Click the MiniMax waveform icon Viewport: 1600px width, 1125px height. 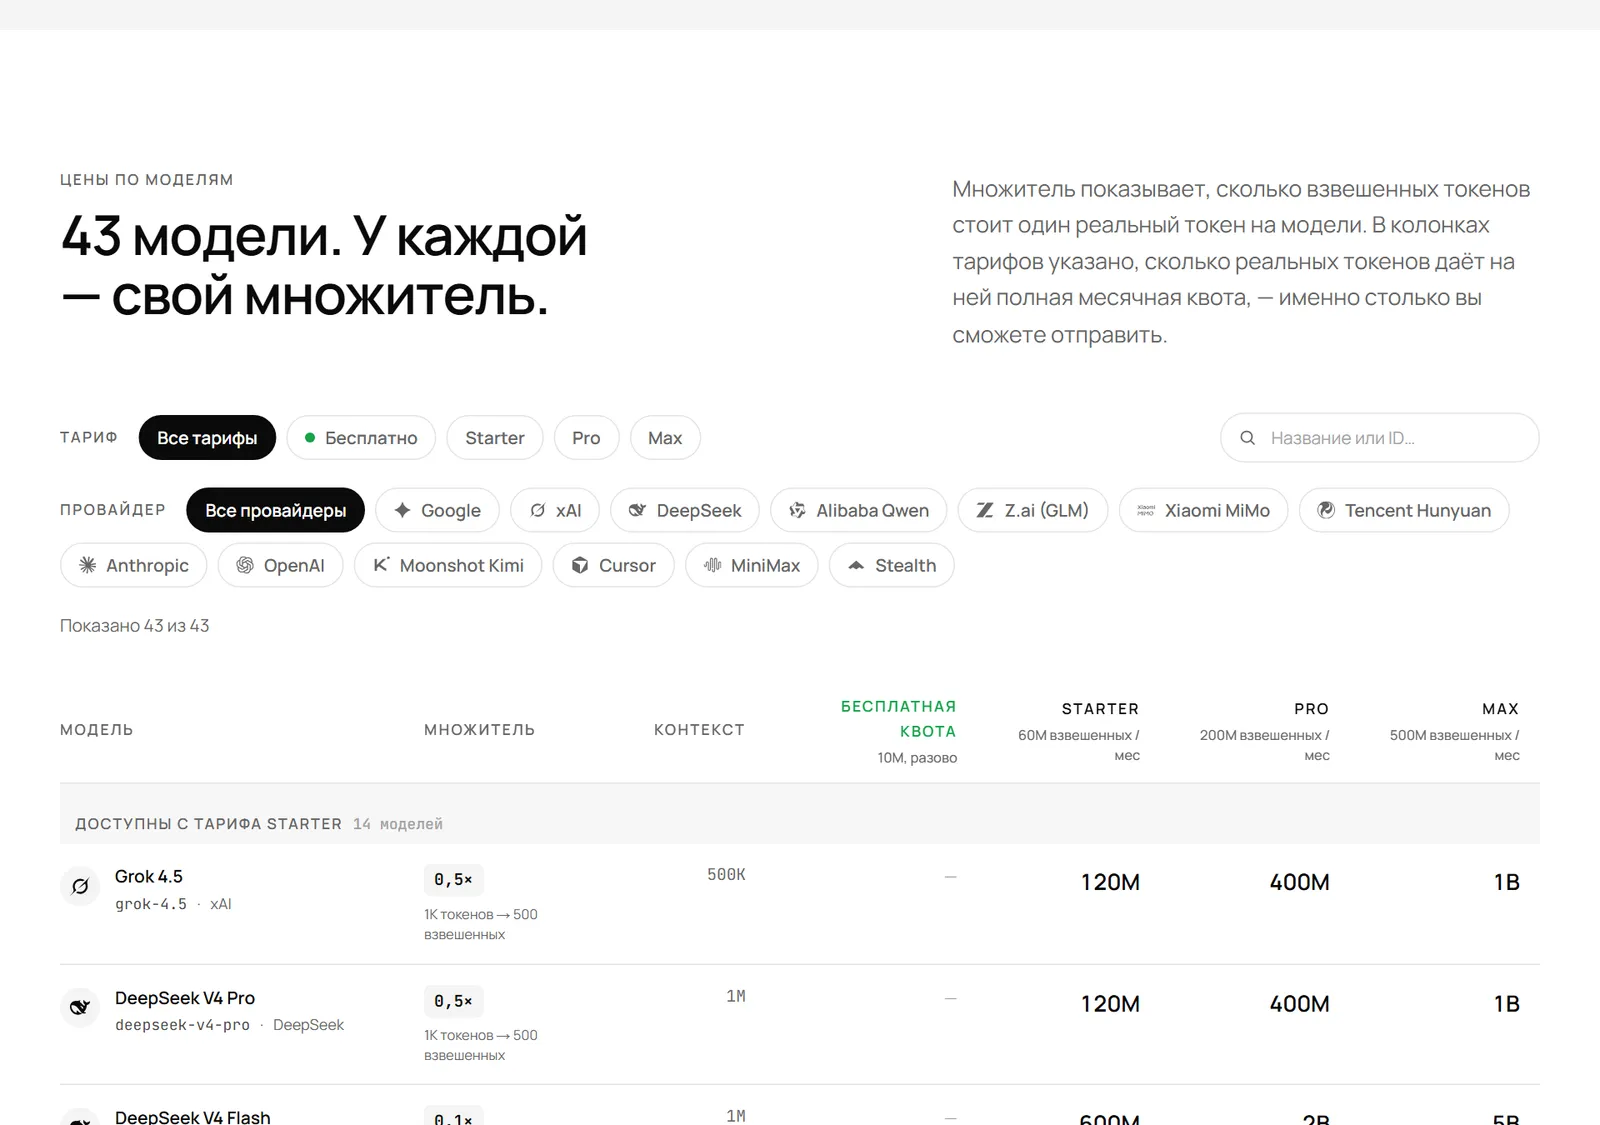712,565
